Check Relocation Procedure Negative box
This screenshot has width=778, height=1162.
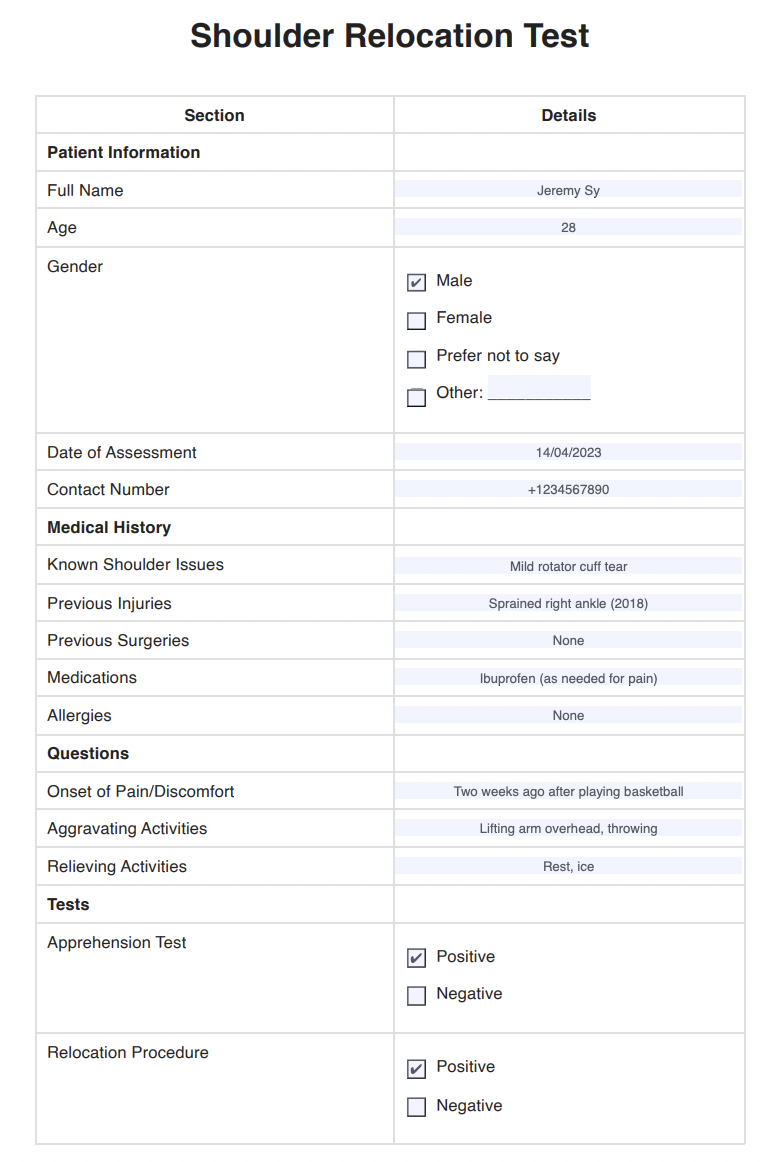(x=417, y=1107)
